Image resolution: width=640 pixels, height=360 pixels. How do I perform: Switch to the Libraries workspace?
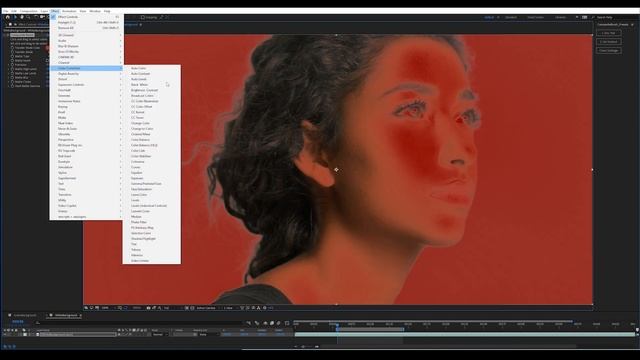[560, 18]
